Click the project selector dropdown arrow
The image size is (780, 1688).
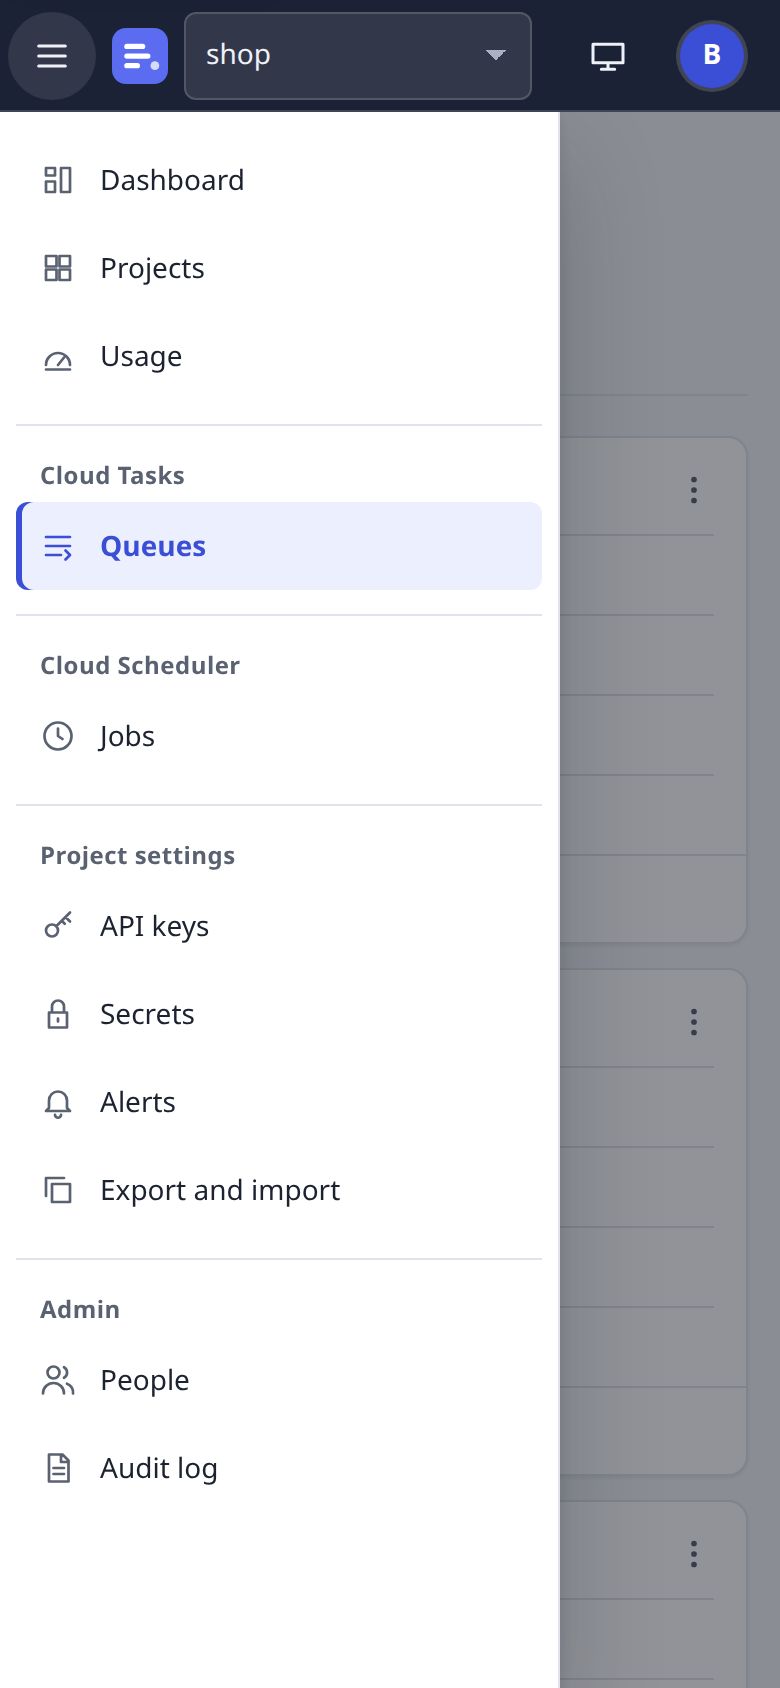pos(495,55)
